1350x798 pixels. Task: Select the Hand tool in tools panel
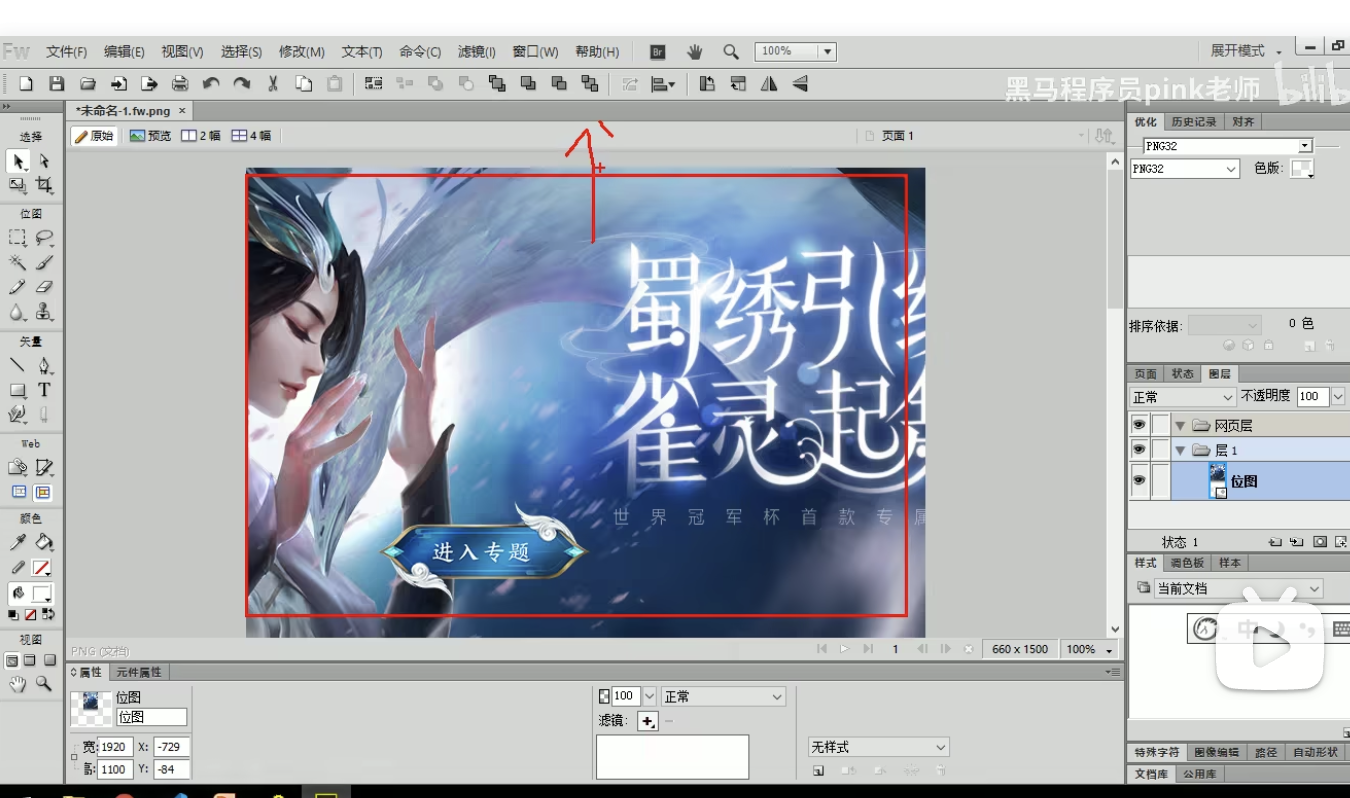[x=18, y=684]
